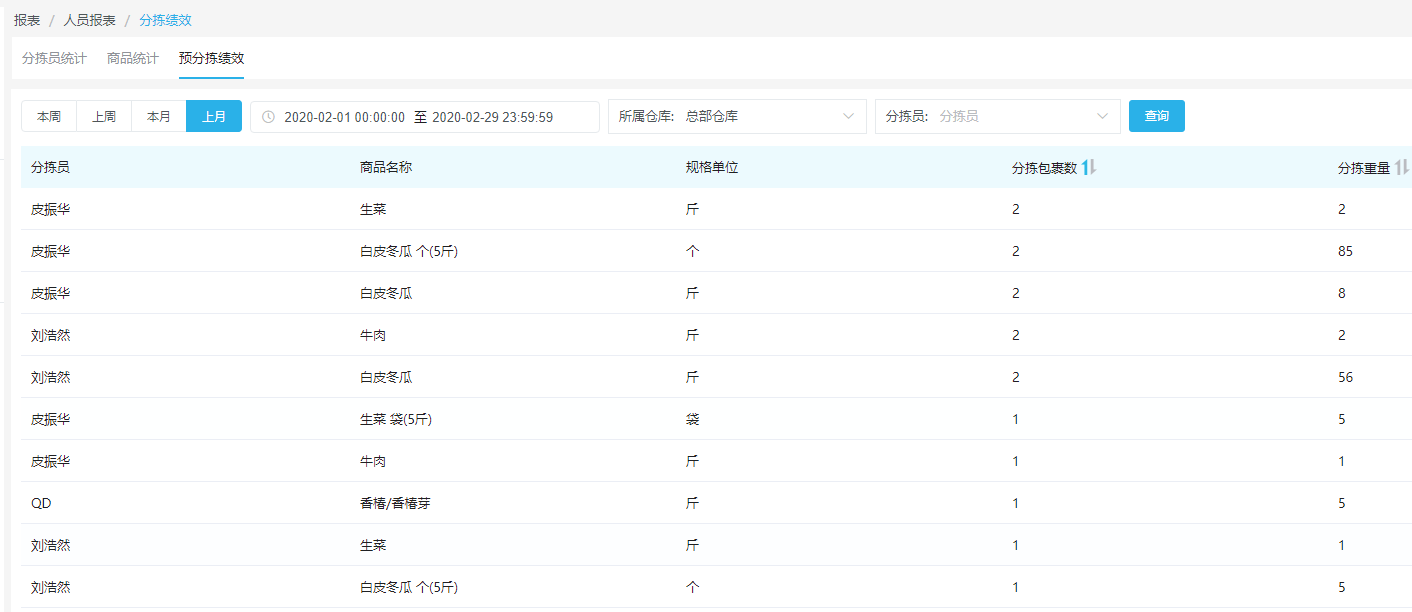Select the 上月 date range option

tap(214, 116)
